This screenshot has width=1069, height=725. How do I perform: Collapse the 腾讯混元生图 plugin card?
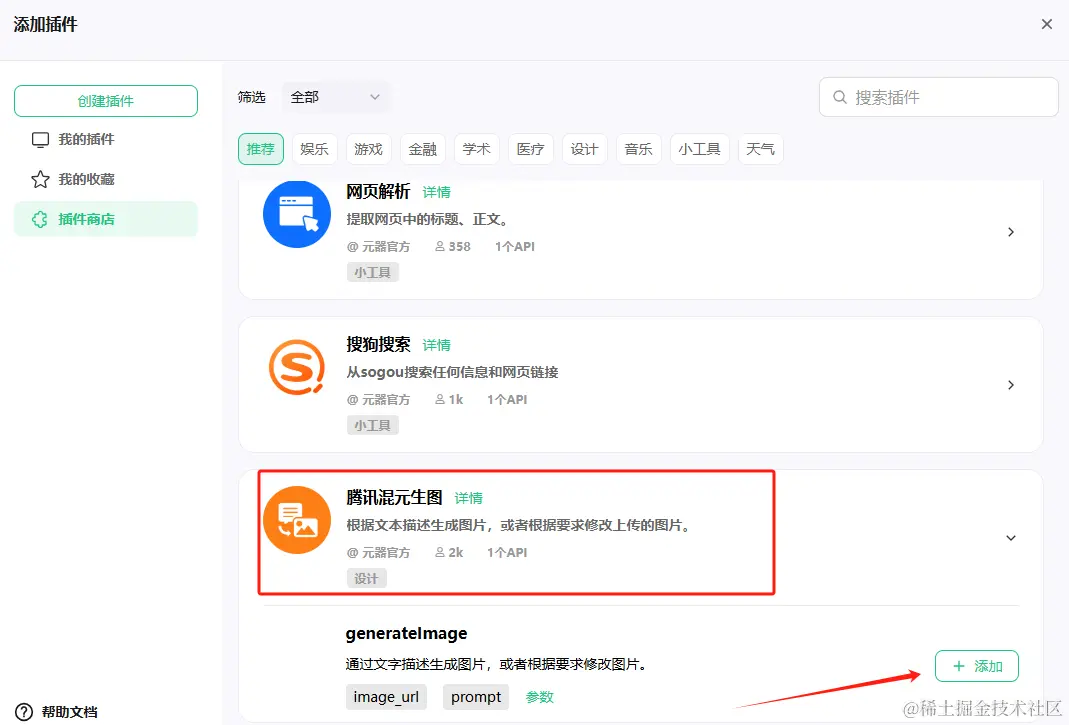1011,538
